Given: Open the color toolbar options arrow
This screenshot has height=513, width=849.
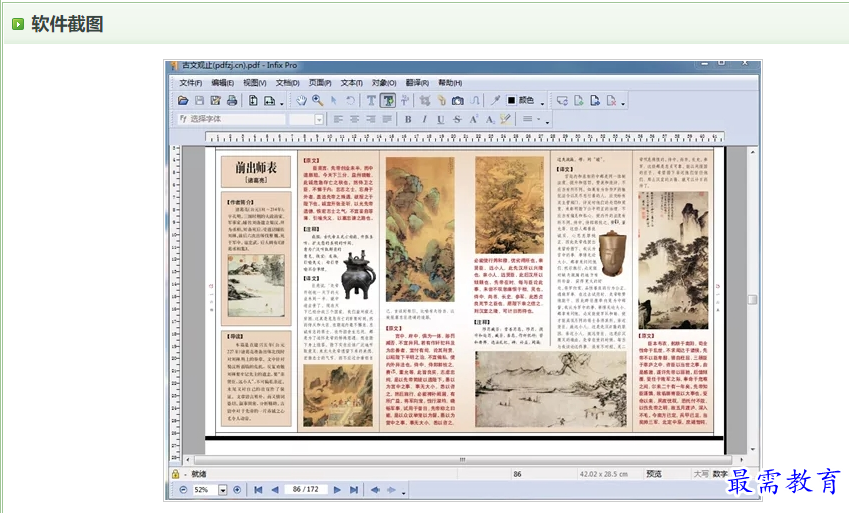Looking at the screenshot, I should [x=543, y=103].
